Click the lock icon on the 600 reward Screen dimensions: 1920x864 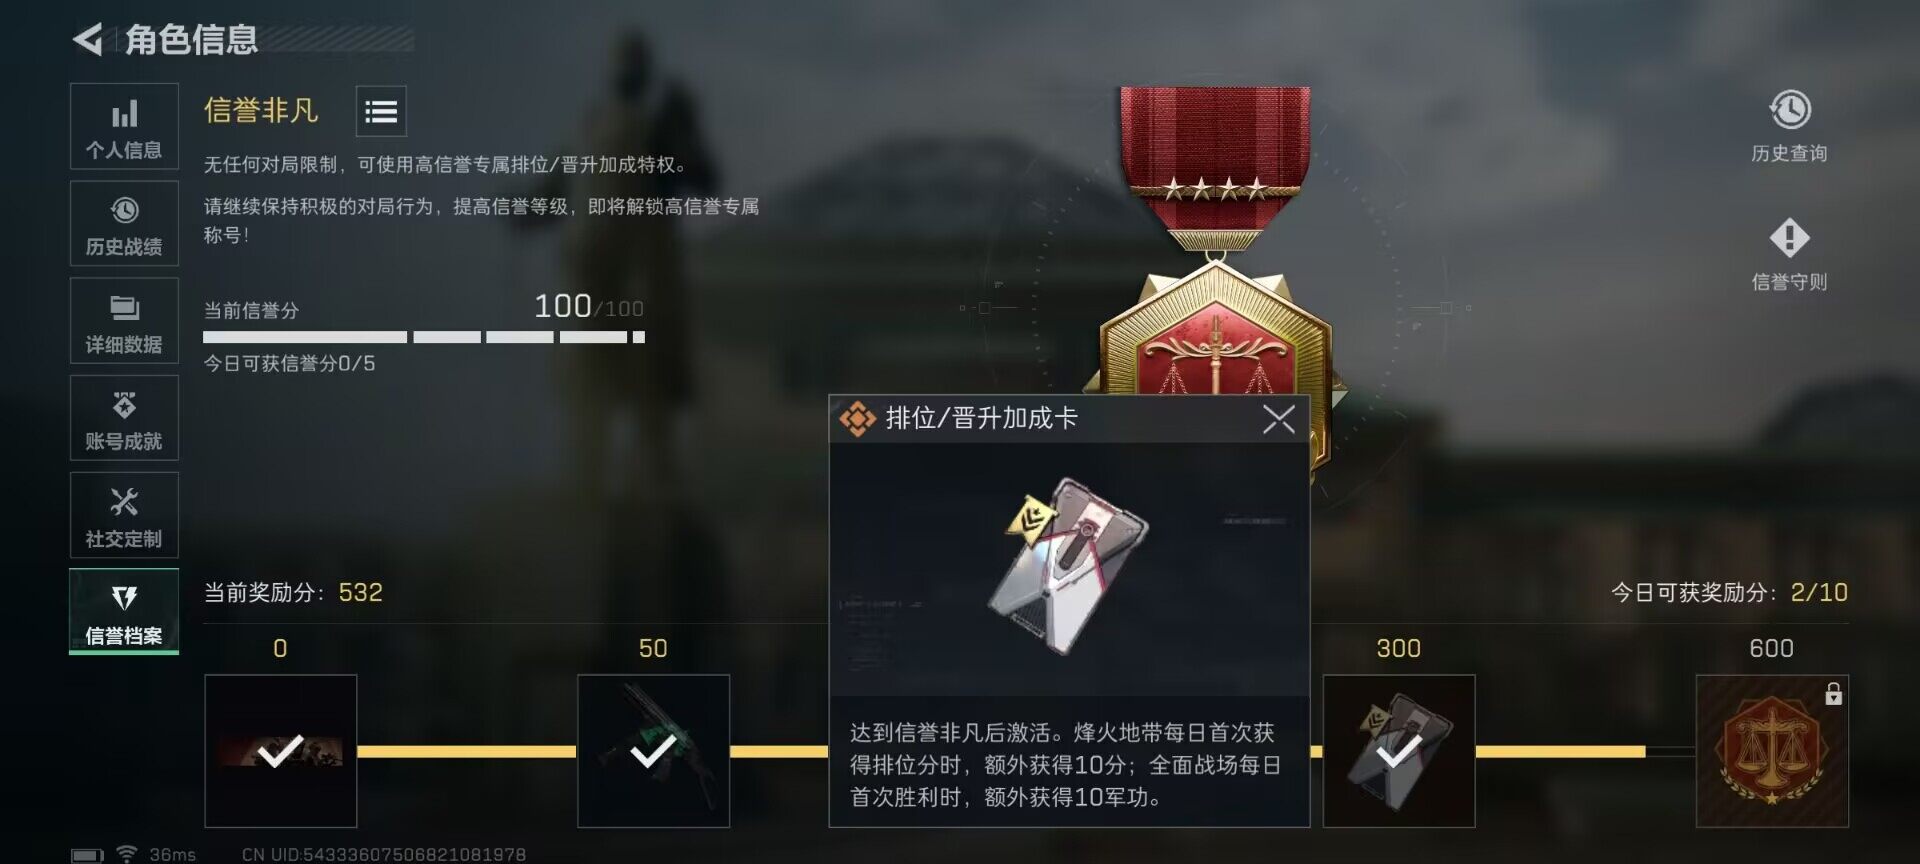1833,693
